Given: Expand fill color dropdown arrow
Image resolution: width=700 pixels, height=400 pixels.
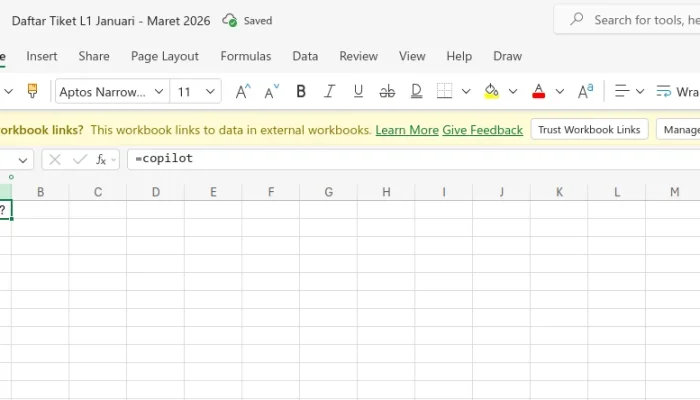Looking at the screenshot, I should pyautogui.click(x=513, y=92).
